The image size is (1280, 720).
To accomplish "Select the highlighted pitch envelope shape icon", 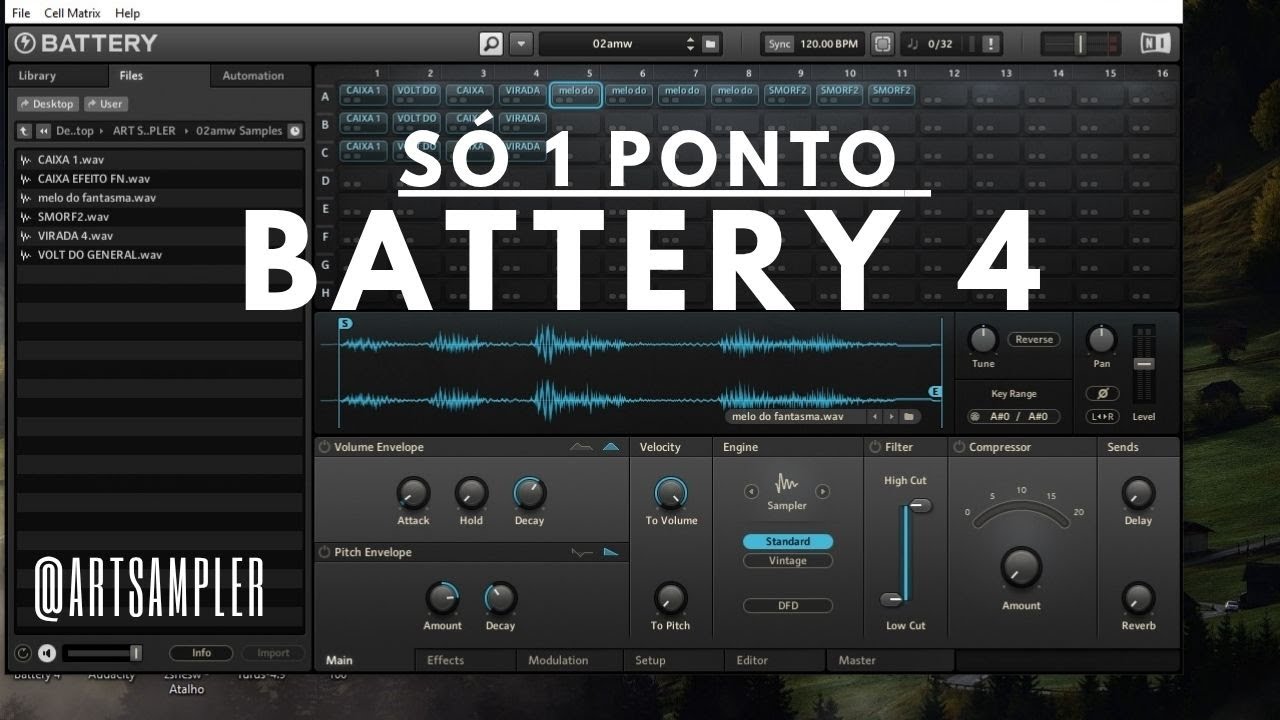I will point(611,552).
